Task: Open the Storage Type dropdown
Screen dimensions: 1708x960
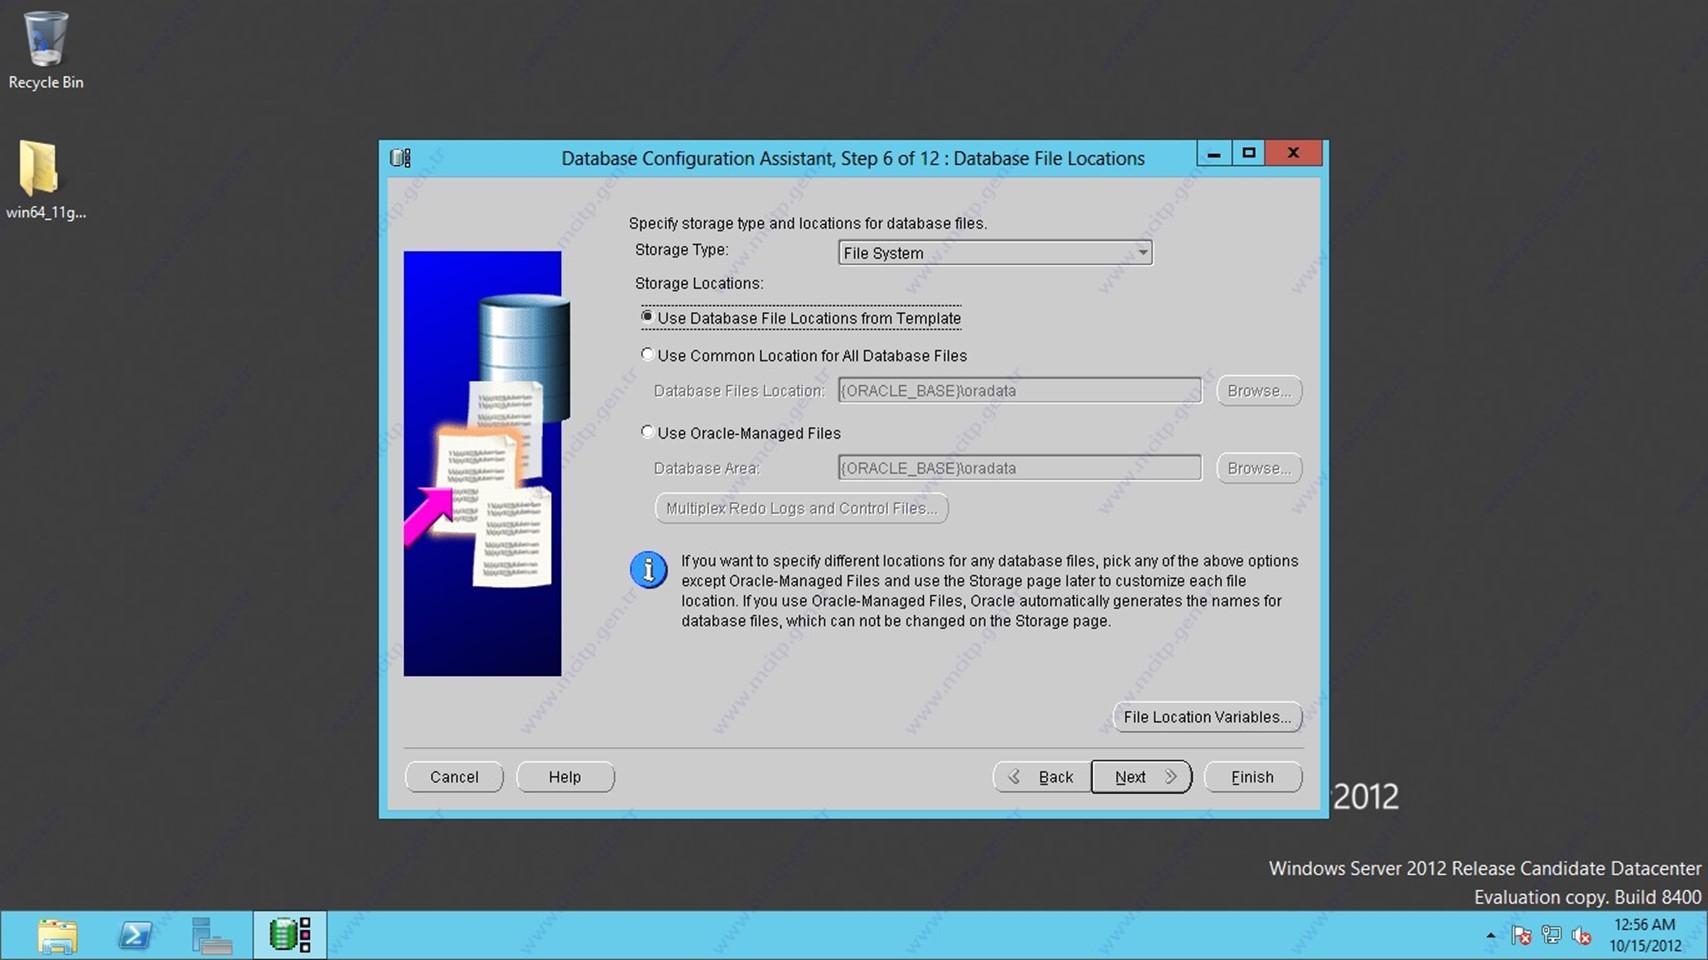Action: (x=995, y=253)
